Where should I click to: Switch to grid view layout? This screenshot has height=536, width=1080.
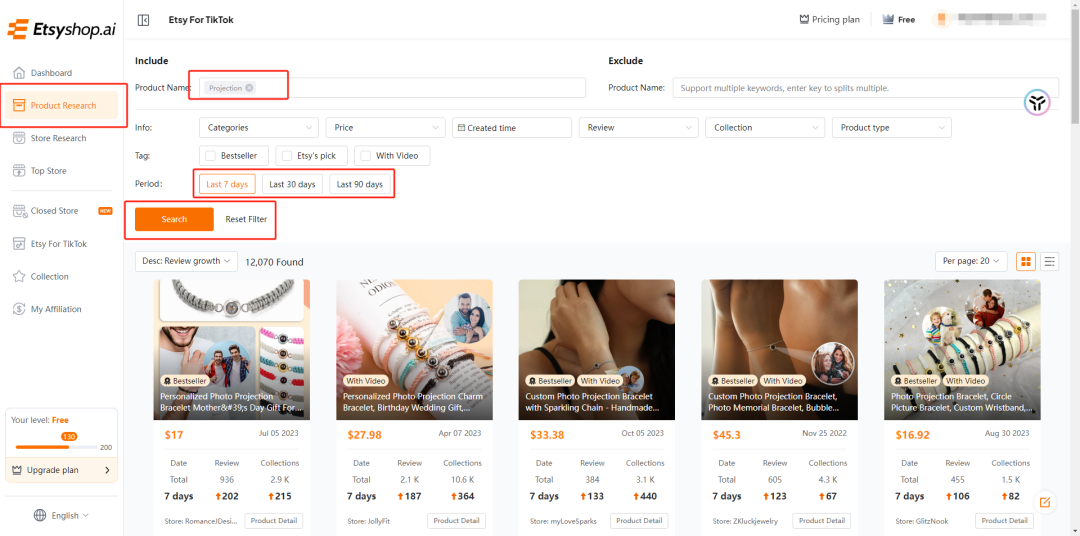pyautogui.click(x=1026, y=261)
